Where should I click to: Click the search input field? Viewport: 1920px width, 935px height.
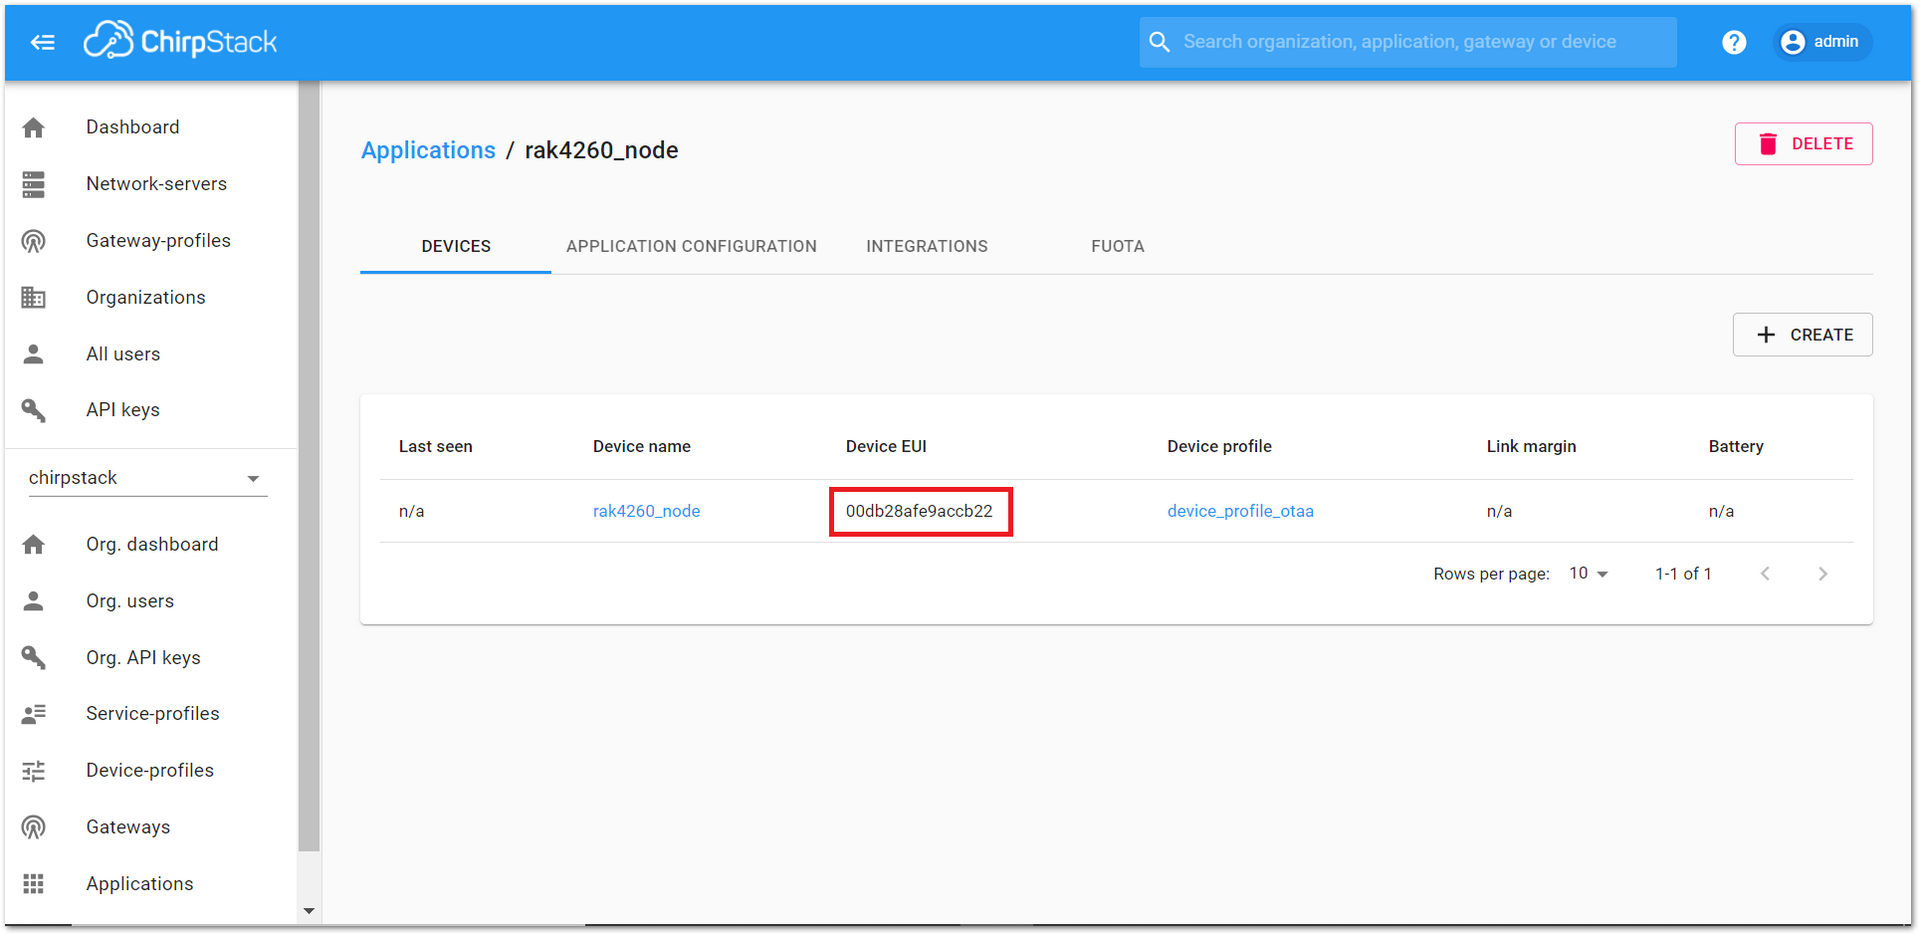point(1408,42)
